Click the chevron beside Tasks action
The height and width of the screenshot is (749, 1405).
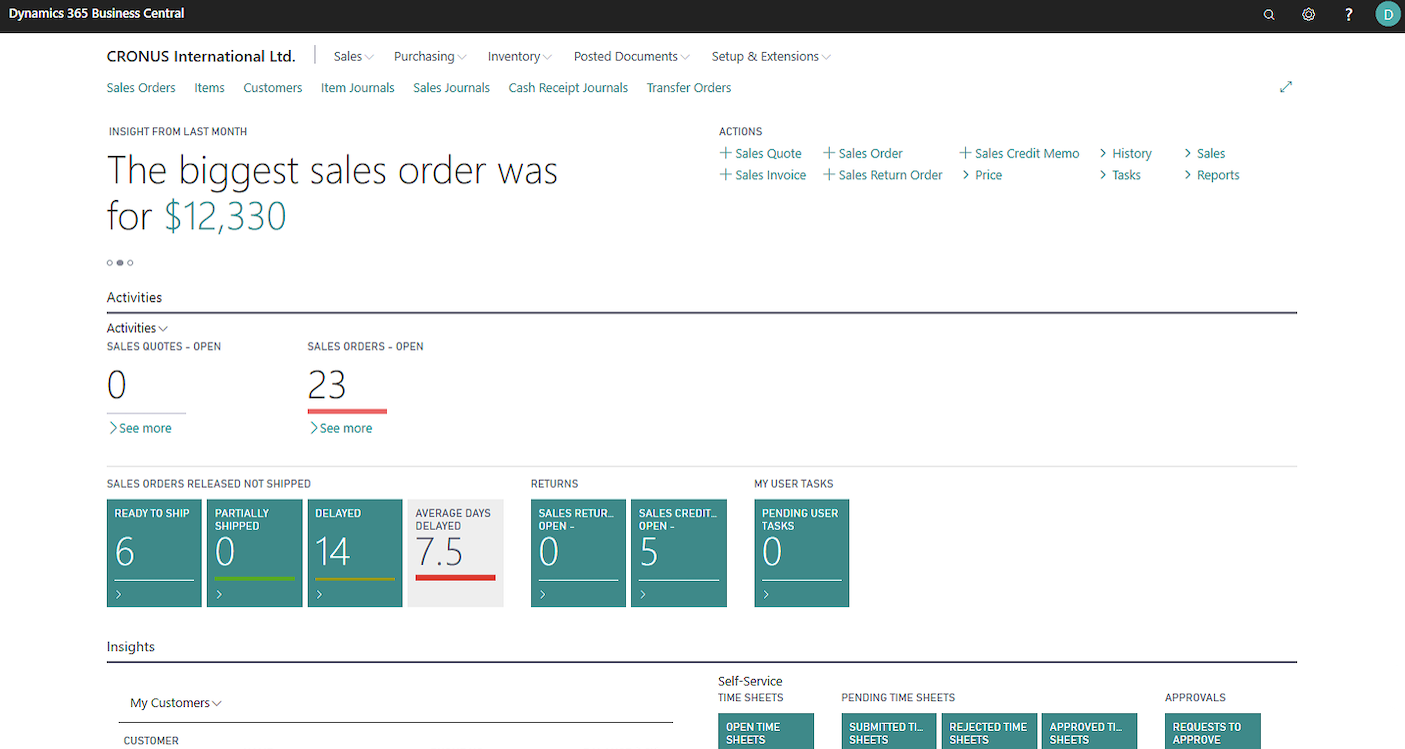click(1103, 175)
